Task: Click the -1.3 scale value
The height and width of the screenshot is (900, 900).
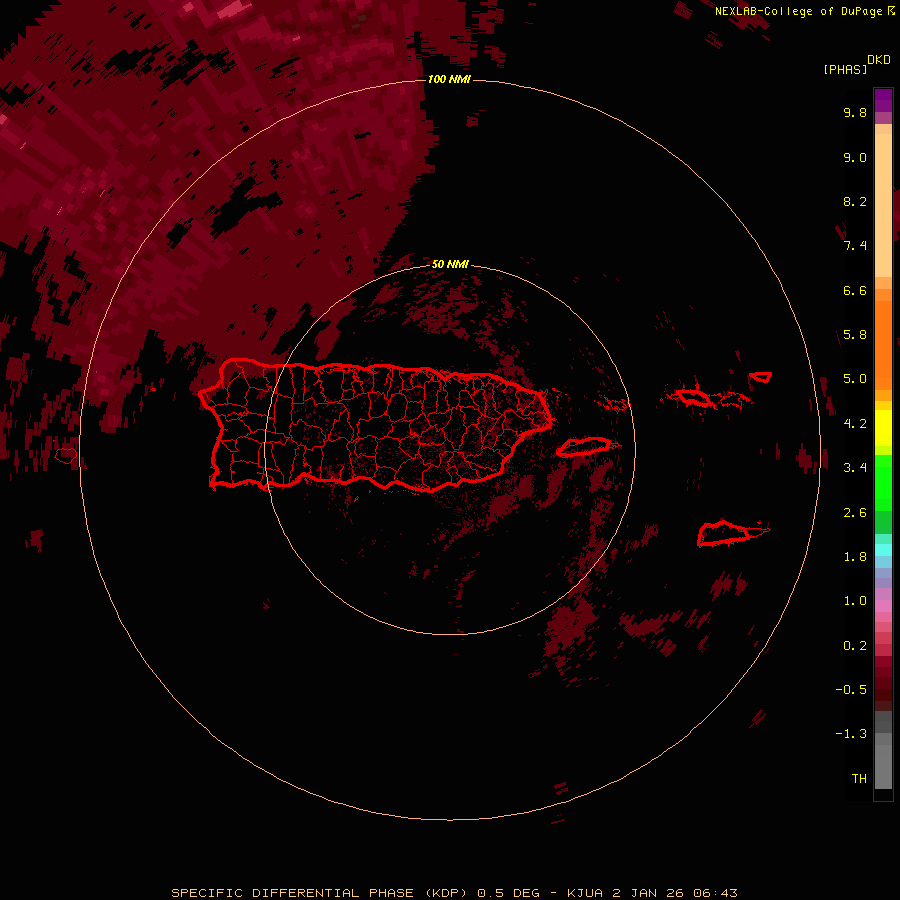Action: 851,734
